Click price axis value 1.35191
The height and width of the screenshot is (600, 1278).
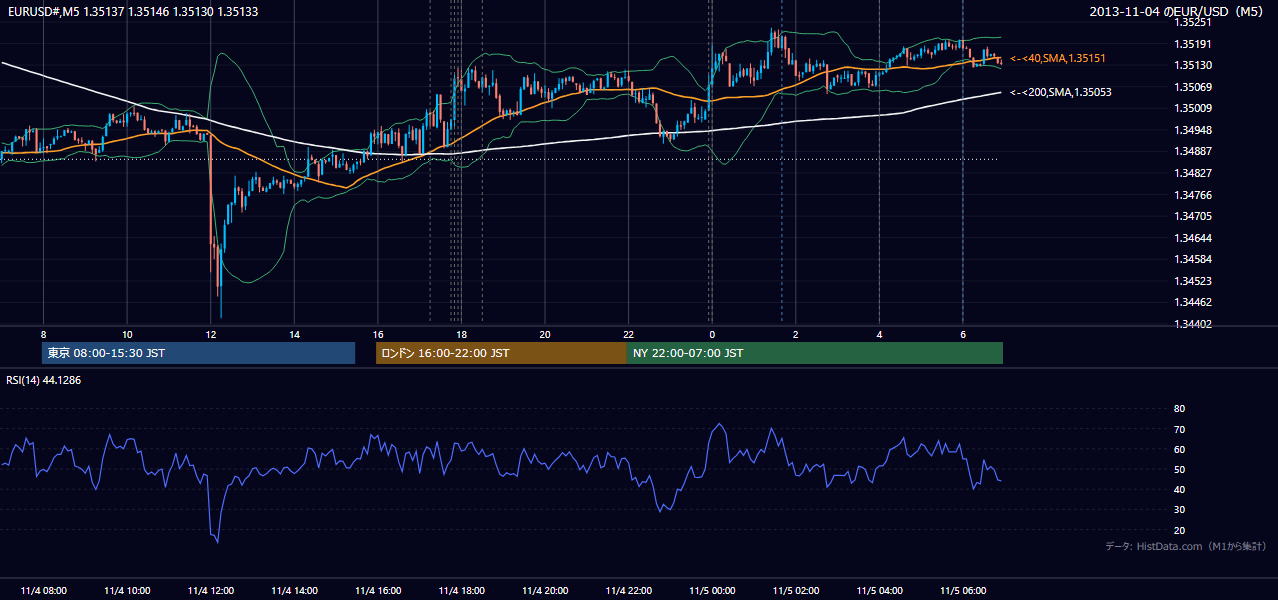pos(1193,44)
